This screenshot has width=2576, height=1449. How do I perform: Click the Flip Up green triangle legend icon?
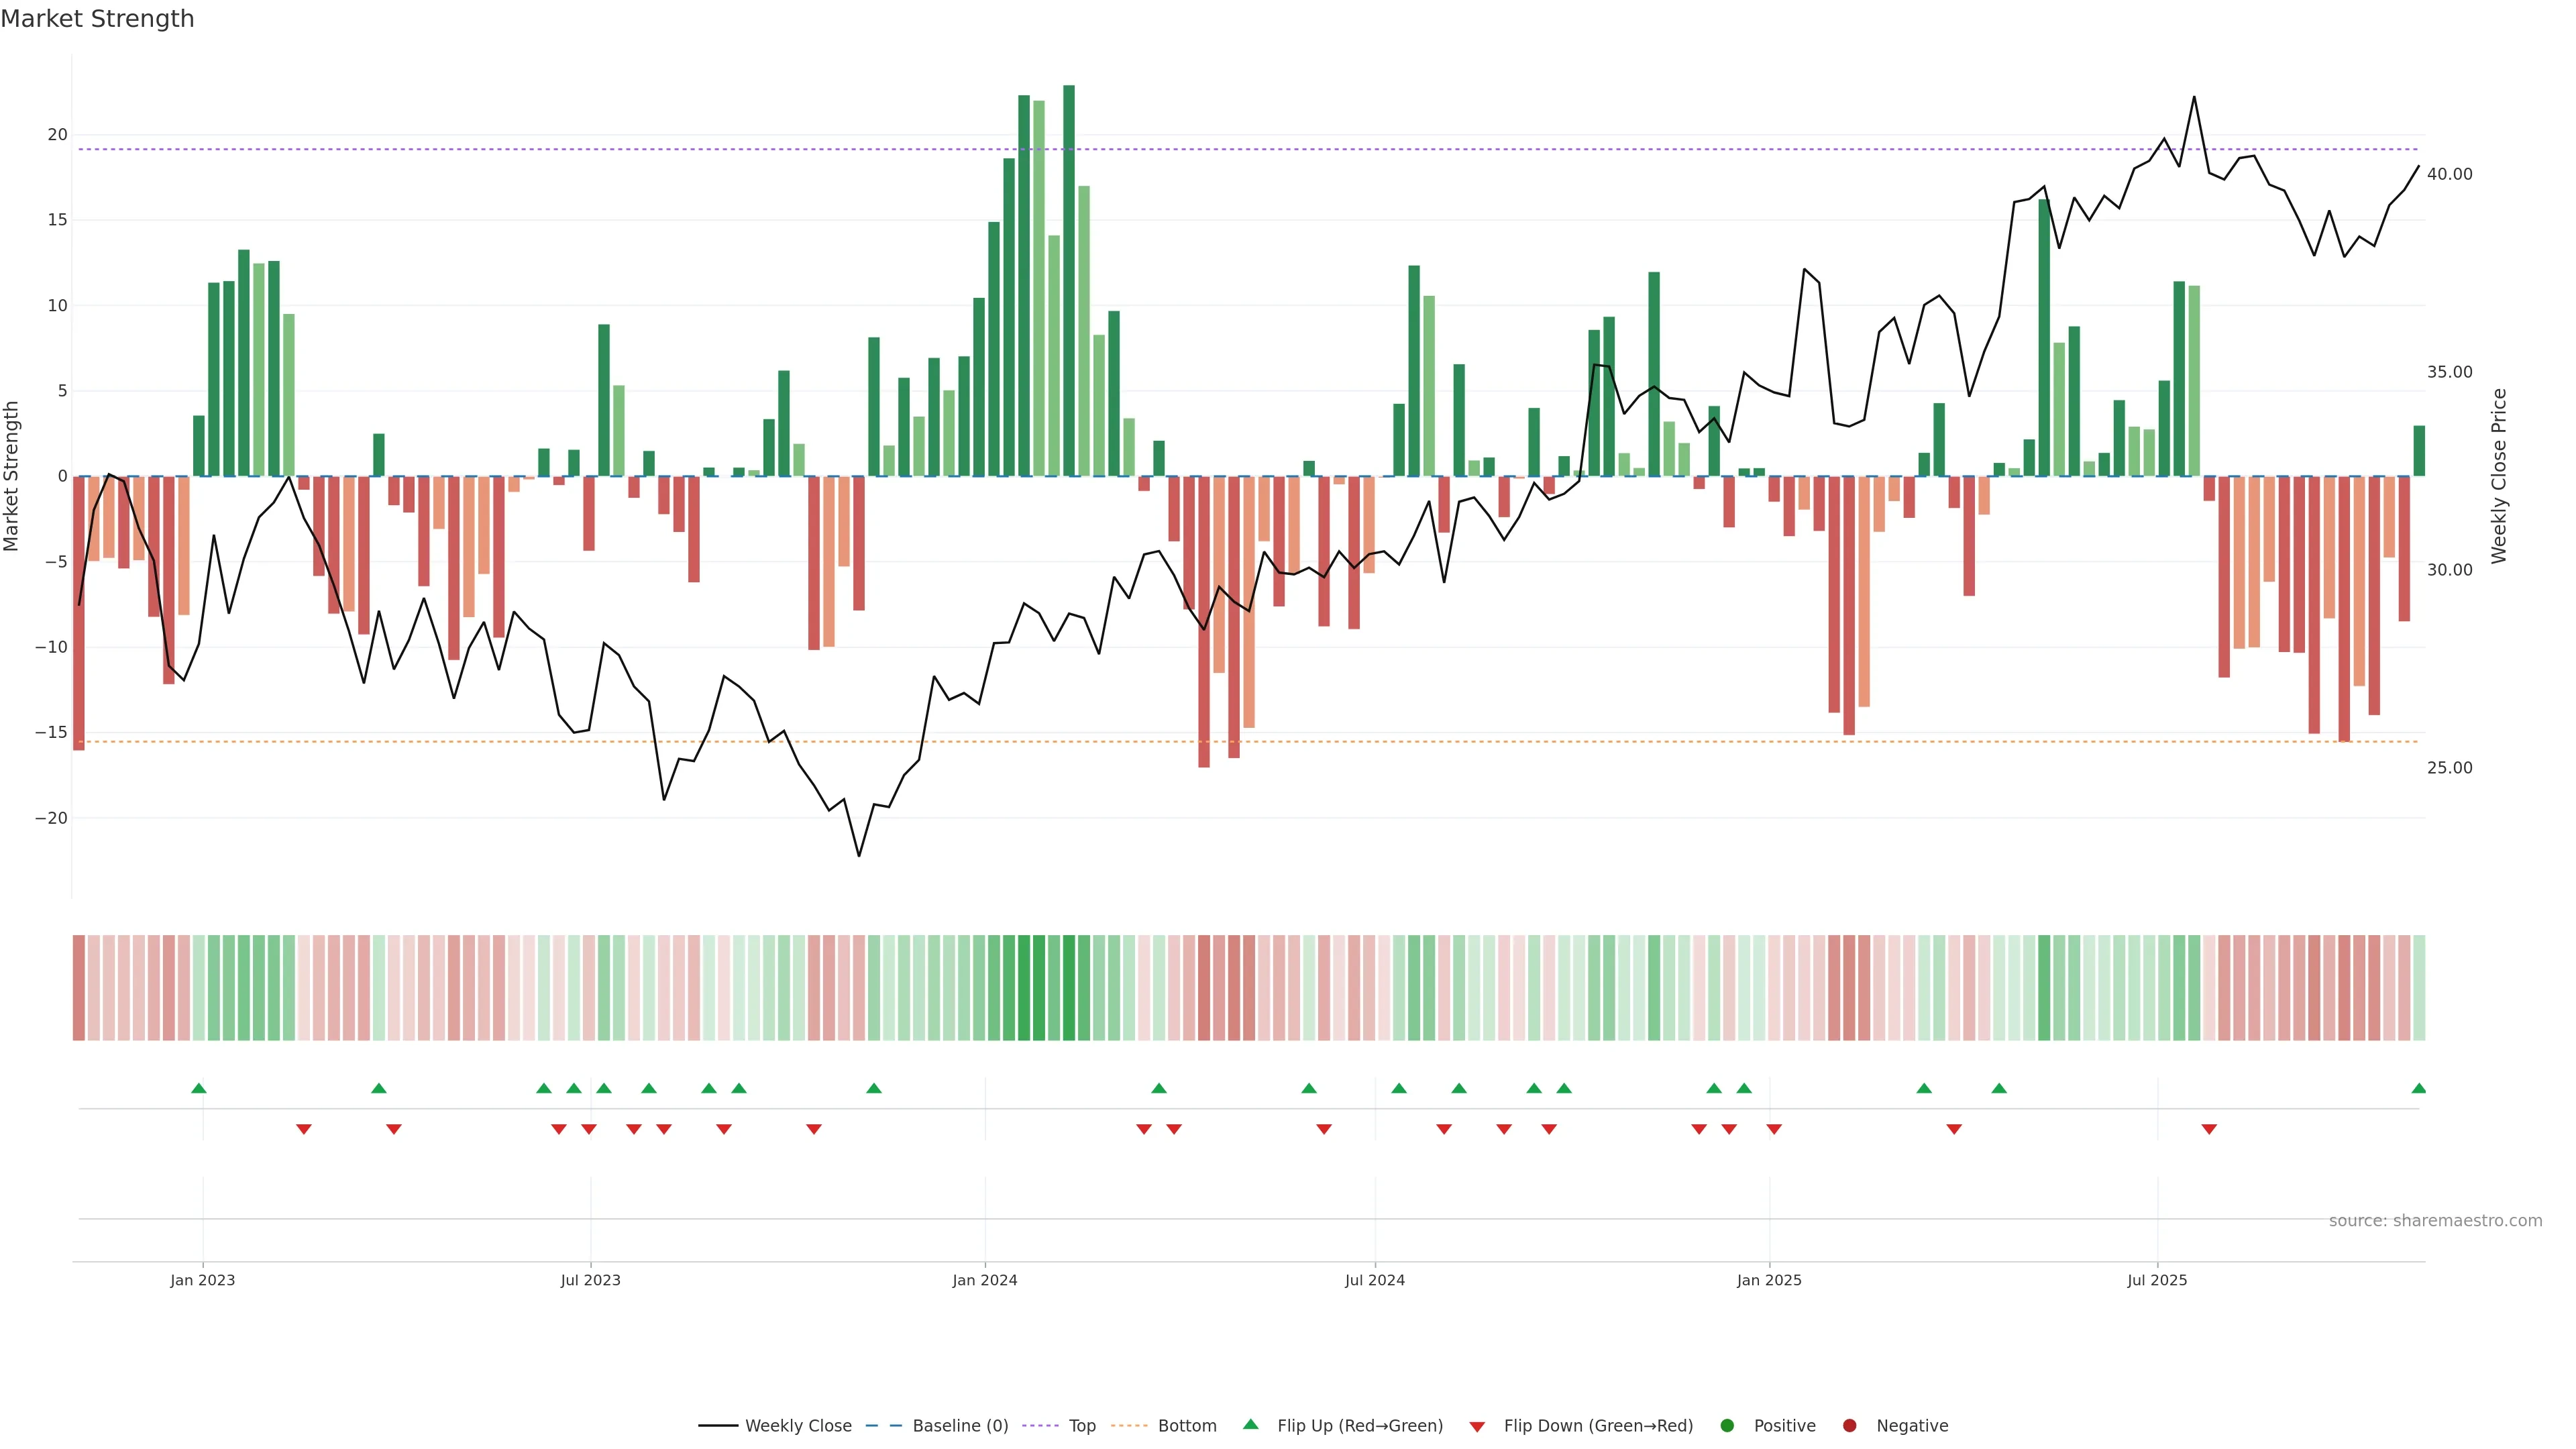(x=1250, y=1425)
